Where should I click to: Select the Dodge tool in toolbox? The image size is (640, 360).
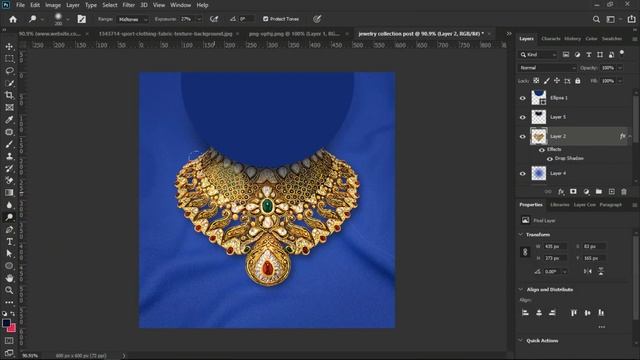click(9, 217)
